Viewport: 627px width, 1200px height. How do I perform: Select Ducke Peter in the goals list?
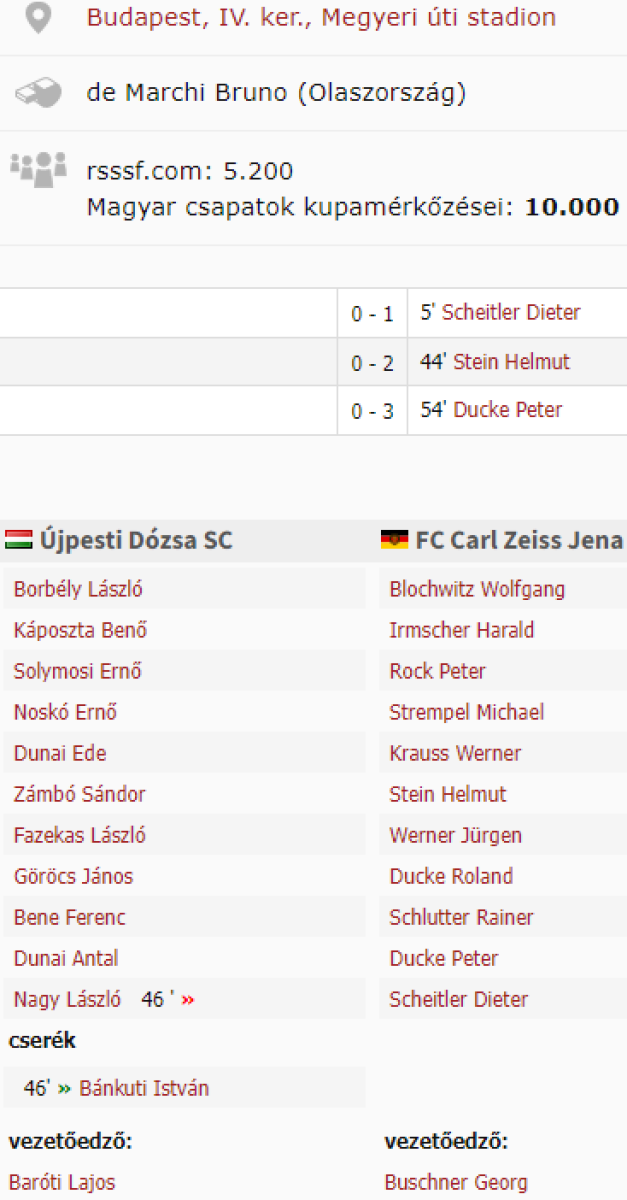507,410
